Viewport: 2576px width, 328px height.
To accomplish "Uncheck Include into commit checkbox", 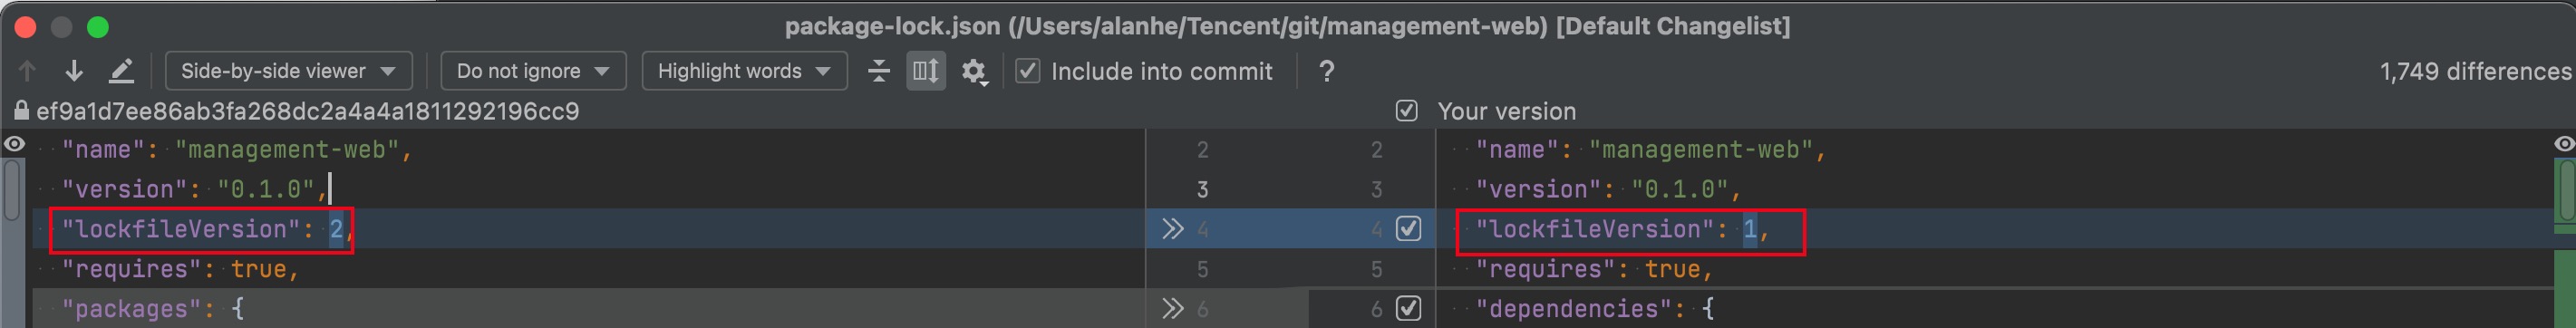I will tap(1028, 71).
